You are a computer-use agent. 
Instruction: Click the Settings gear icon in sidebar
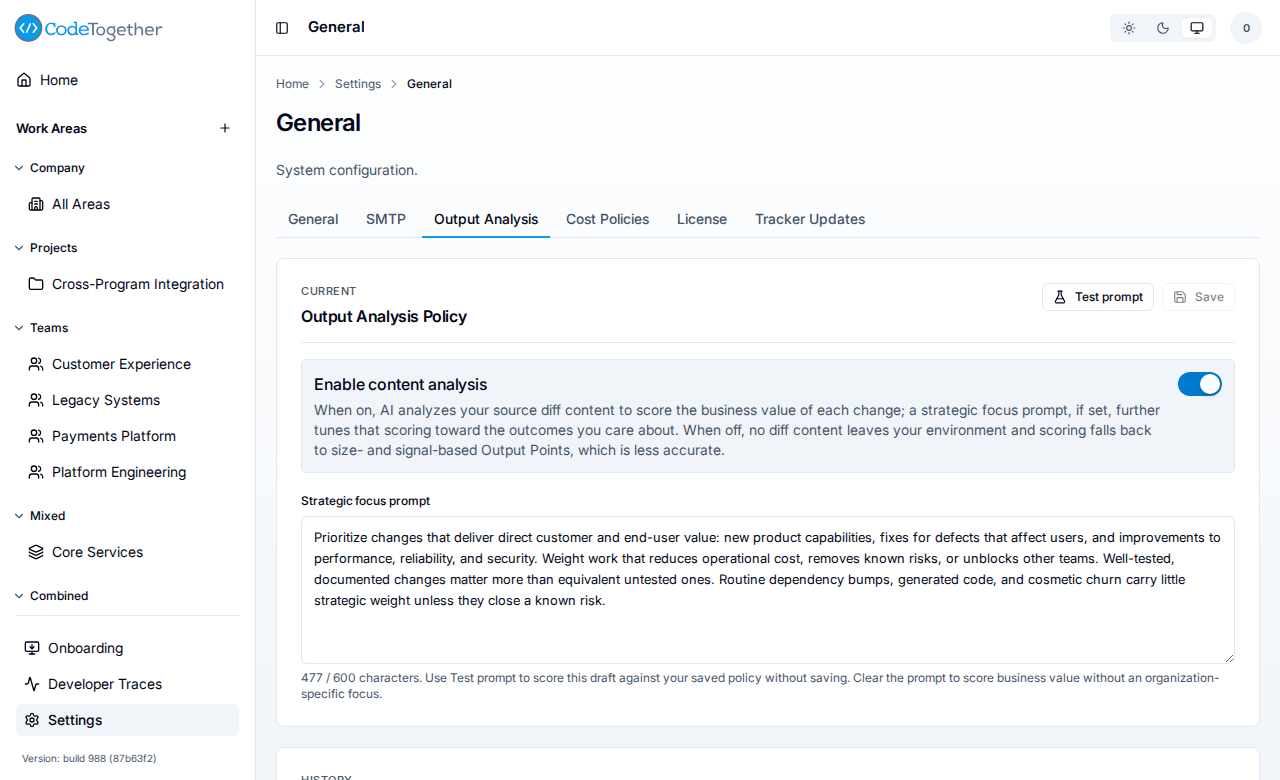pos(32,720)
